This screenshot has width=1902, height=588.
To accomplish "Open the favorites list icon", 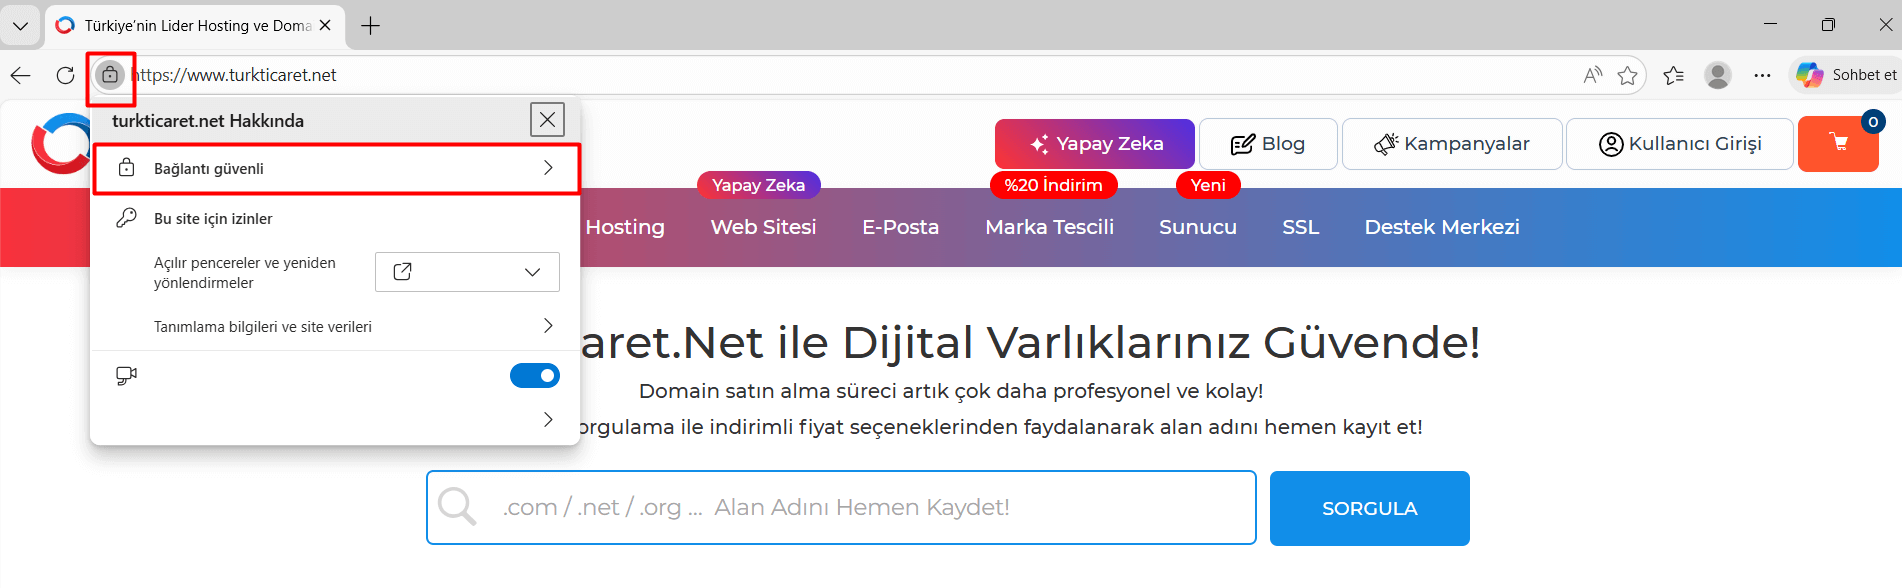I will point(1673,75).
